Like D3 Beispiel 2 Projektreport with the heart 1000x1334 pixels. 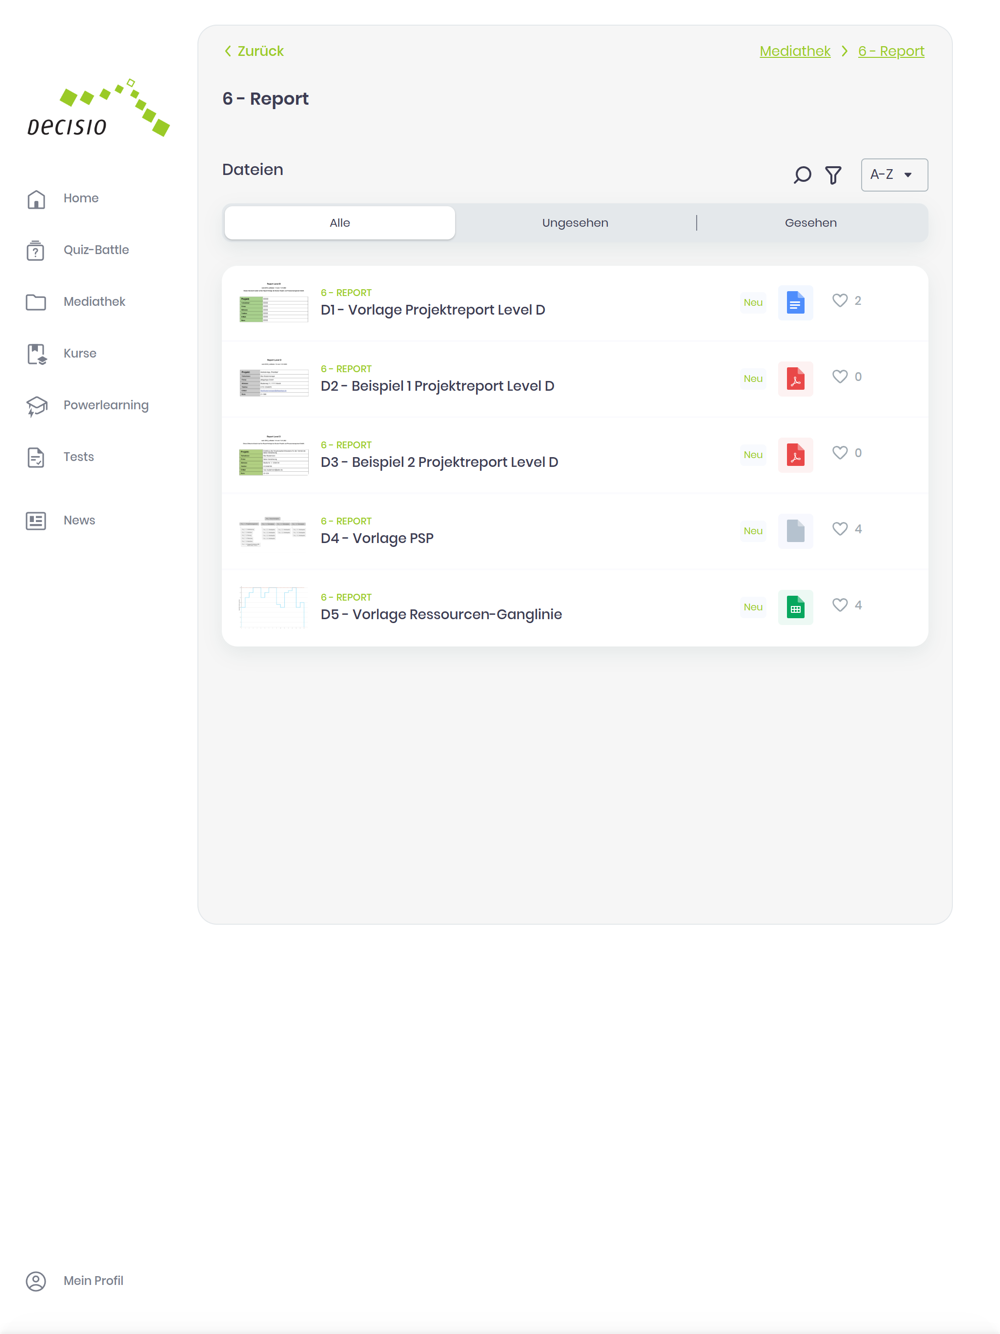[840, 453]
